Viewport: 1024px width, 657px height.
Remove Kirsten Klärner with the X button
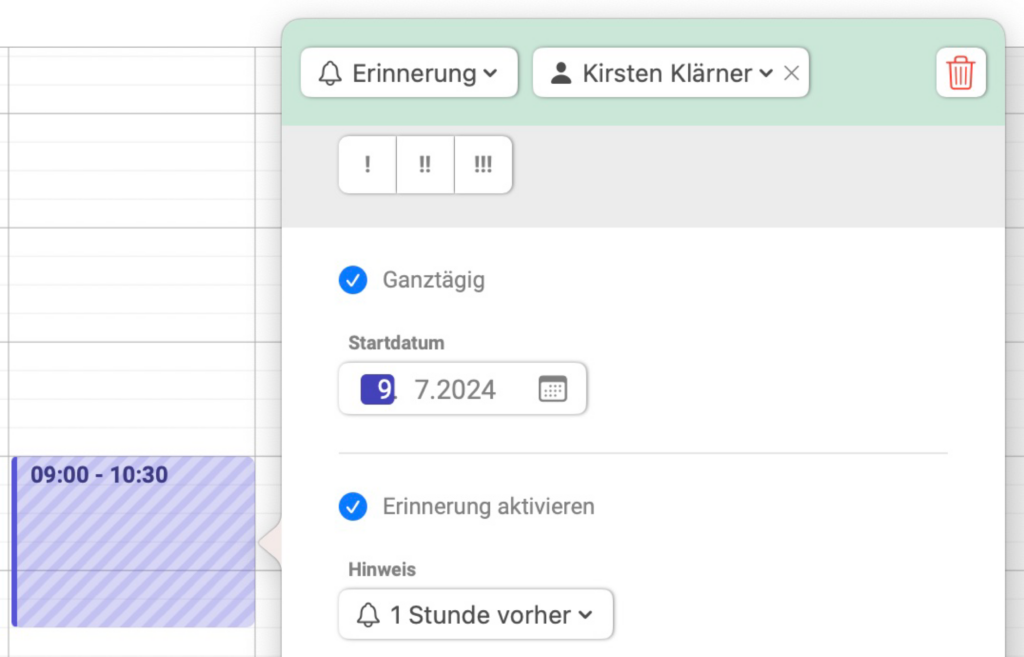[792, 72]
